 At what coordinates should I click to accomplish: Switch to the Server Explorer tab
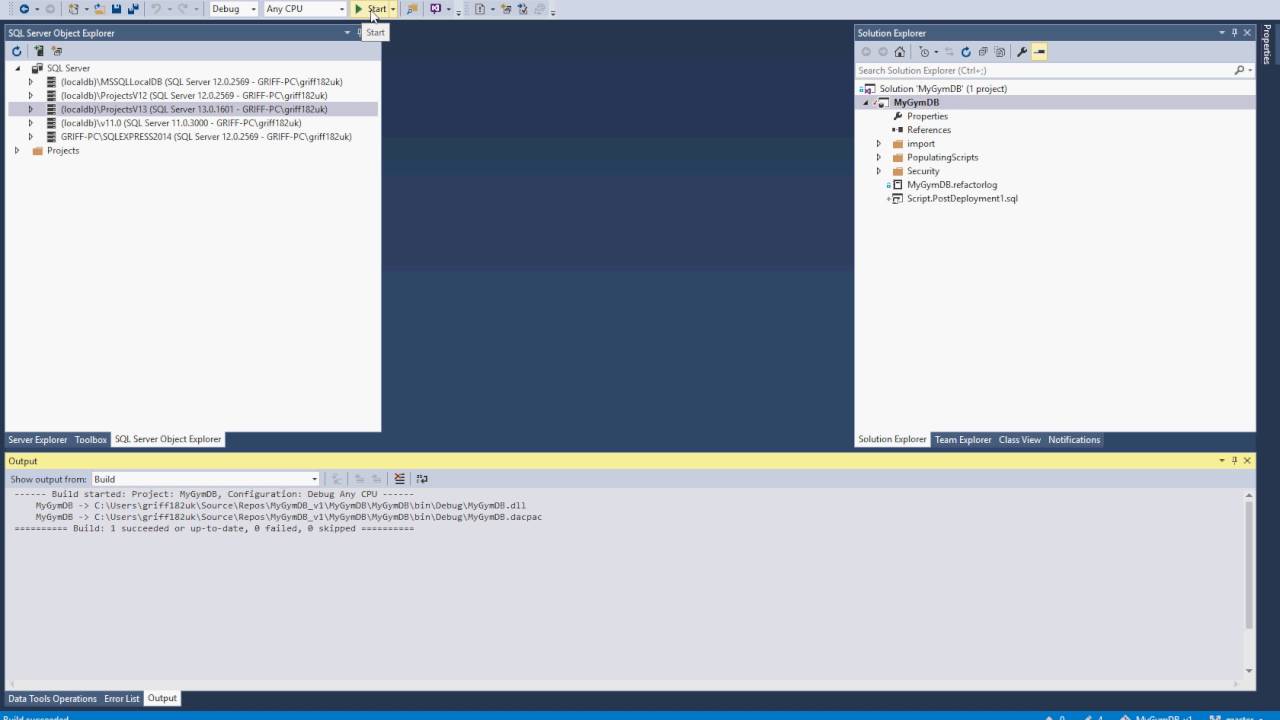click(x=38, y=440)
